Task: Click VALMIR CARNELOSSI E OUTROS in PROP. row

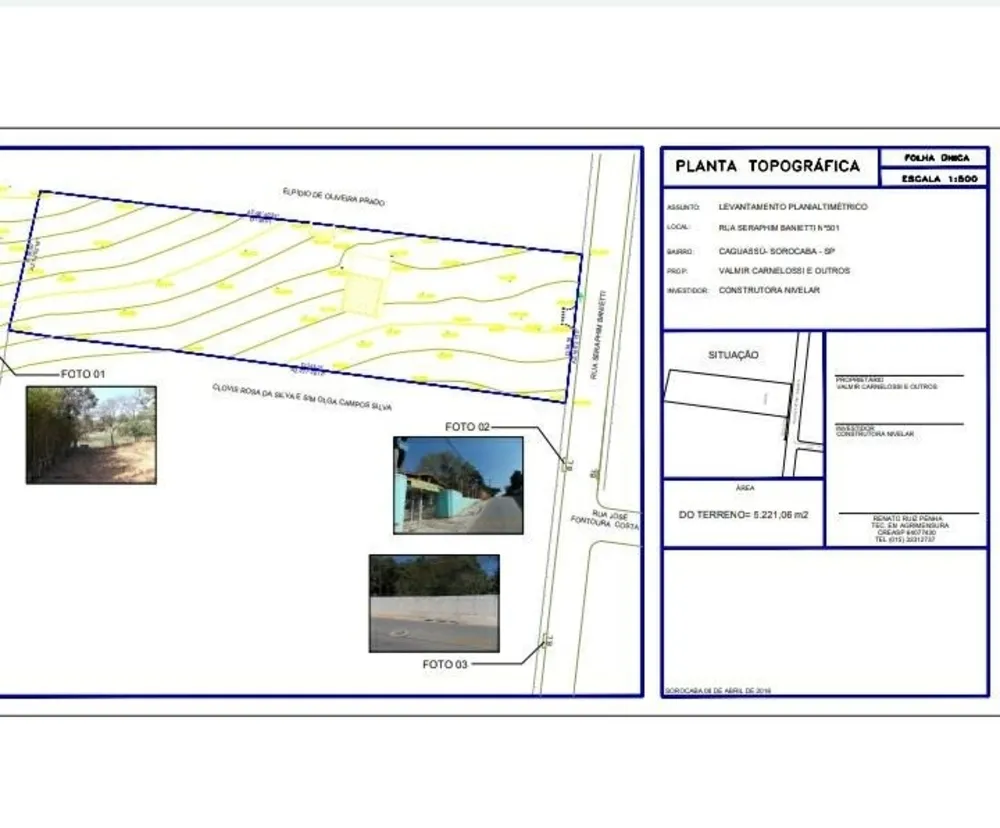Action: [784, 270]
